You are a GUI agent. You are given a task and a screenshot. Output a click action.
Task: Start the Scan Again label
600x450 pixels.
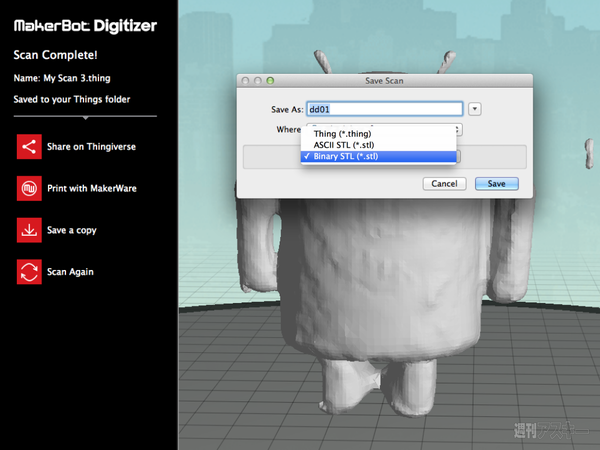coord(70,272)
